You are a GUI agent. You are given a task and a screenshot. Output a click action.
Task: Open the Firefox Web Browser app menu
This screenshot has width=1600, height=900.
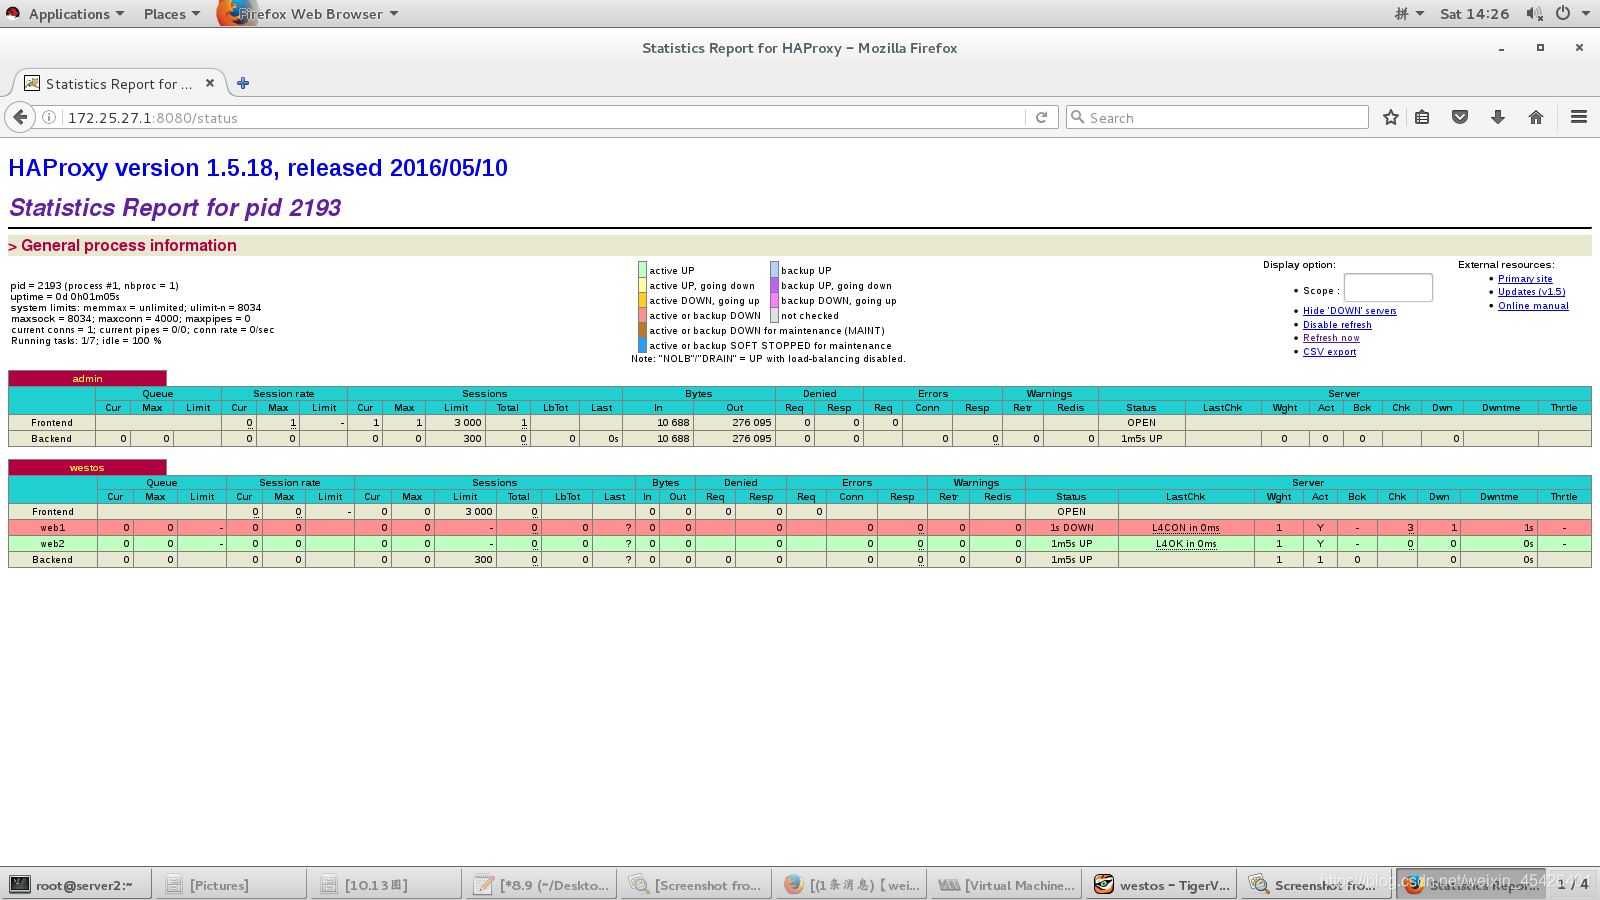(310, 13)
